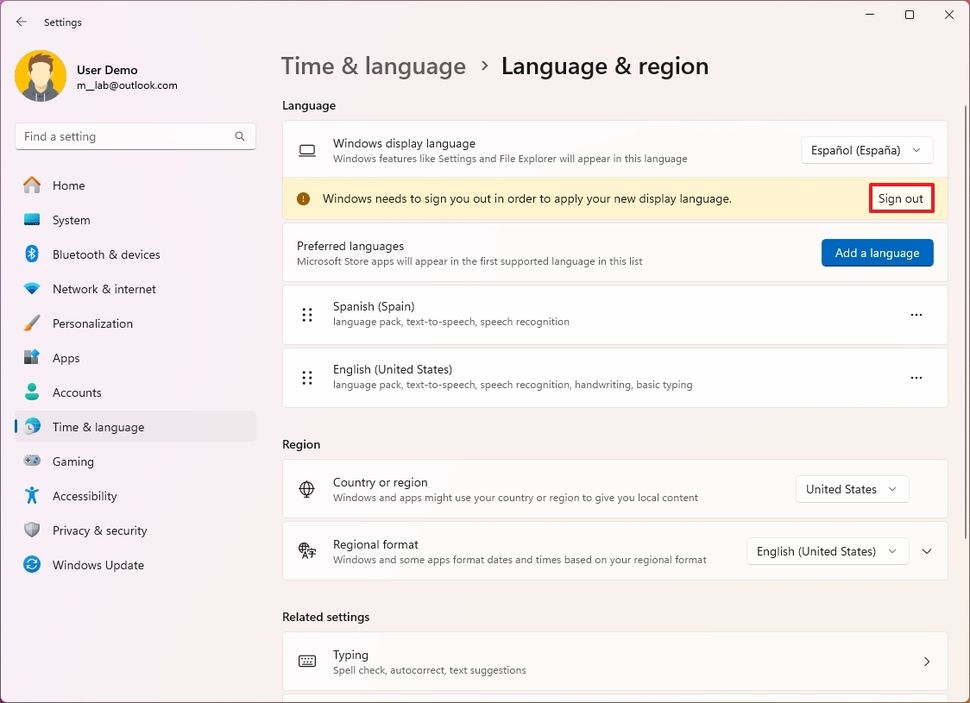Image resolution: width=970 pixels, height=703 pixels.
Task: Open the Country or region dropdown
Action: pos(851,489)
